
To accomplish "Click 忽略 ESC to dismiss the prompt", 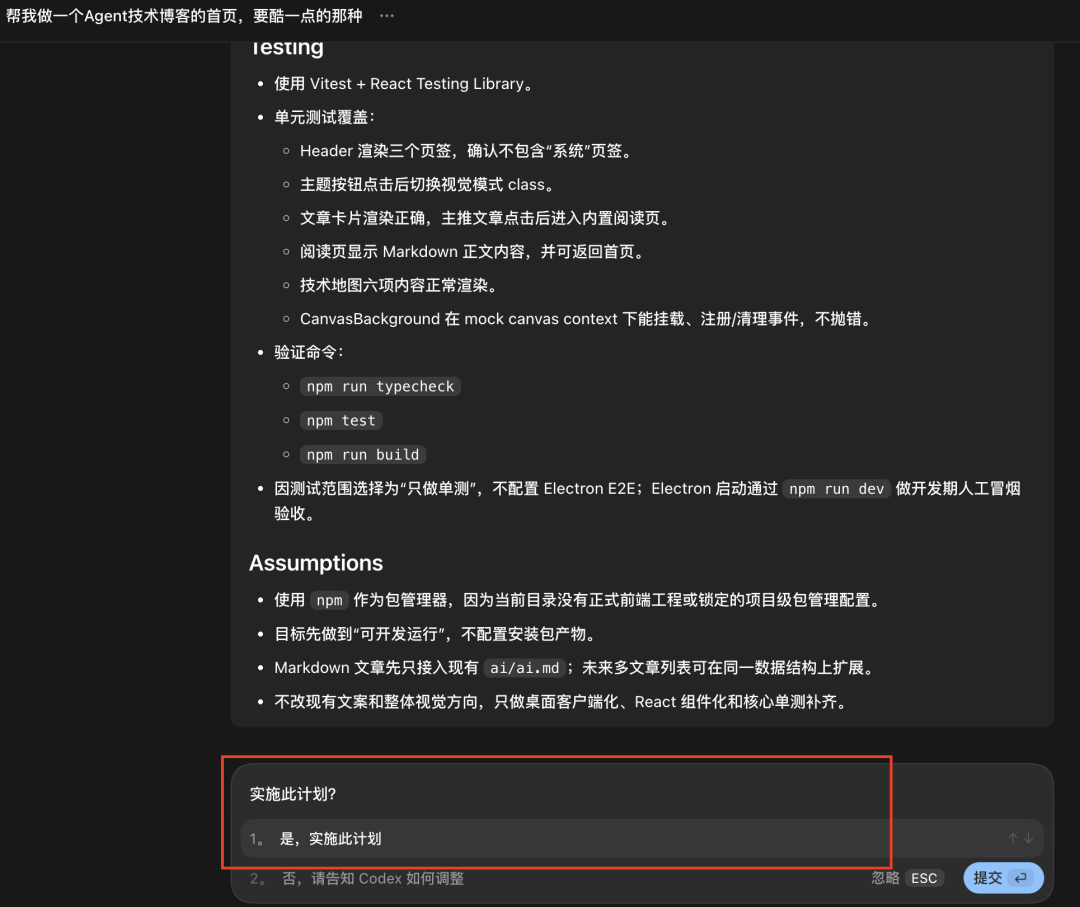I will pyautogui.click(x=906, y=878).
